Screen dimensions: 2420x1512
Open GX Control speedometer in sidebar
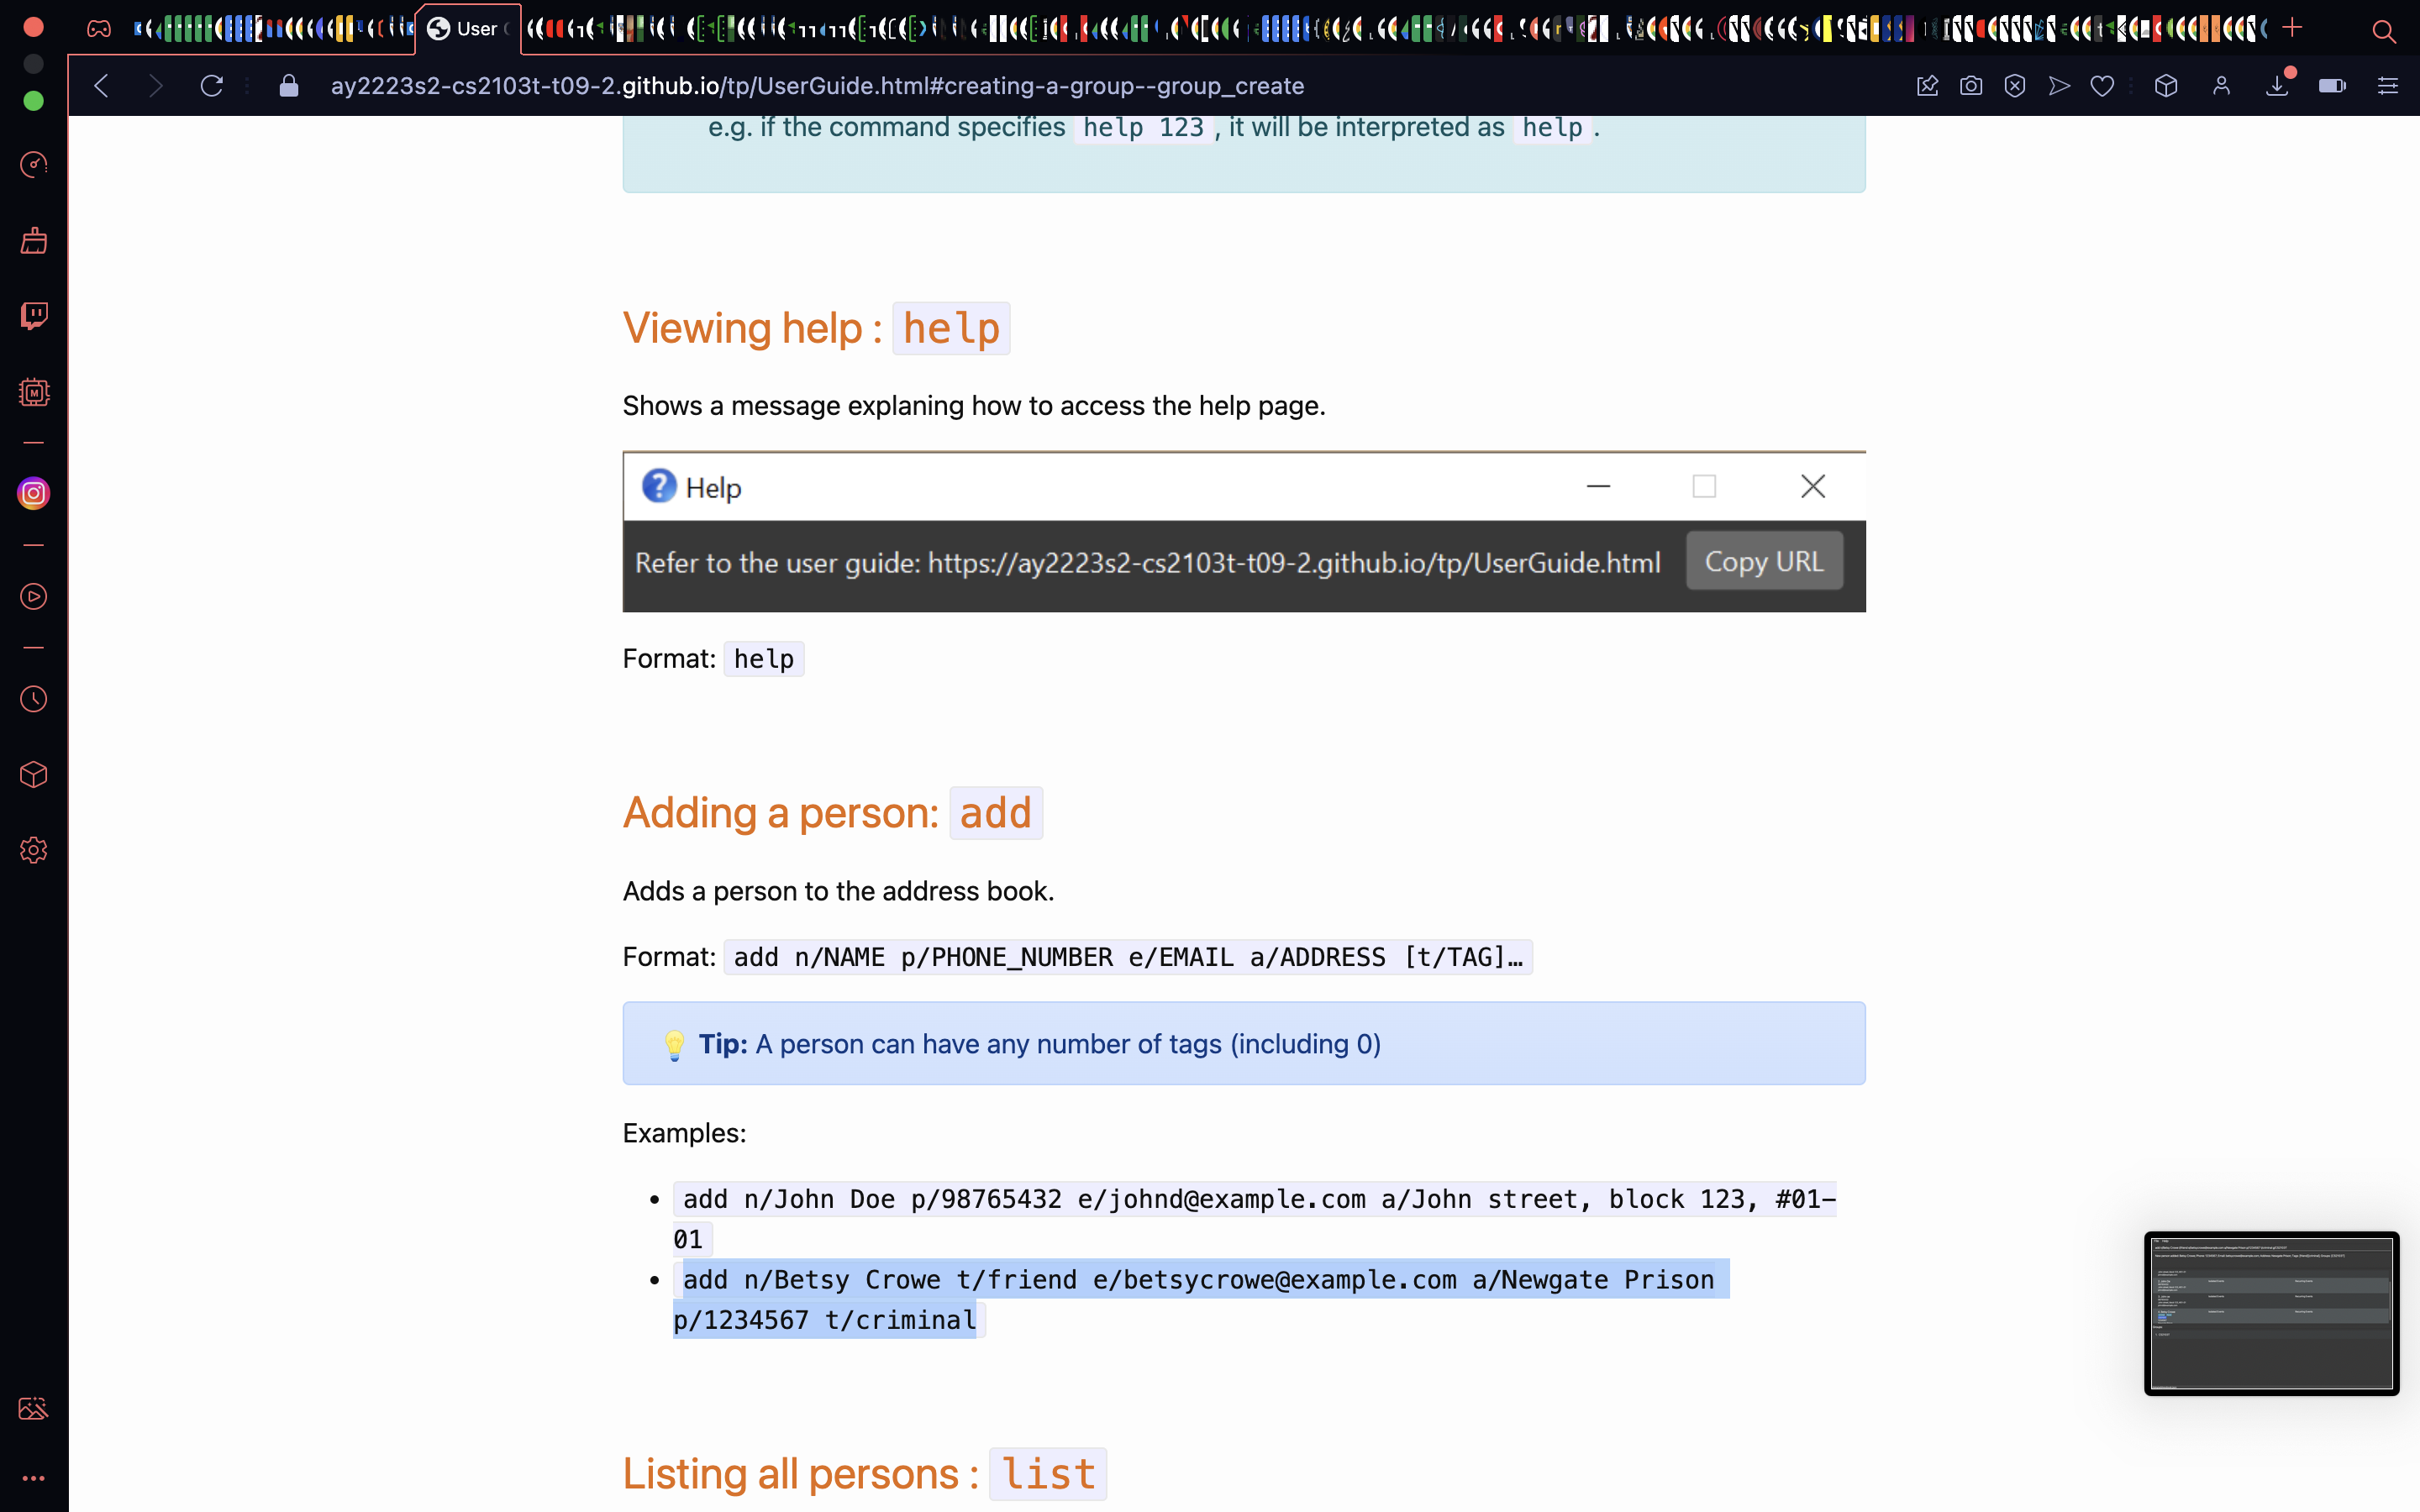point(34,164)
